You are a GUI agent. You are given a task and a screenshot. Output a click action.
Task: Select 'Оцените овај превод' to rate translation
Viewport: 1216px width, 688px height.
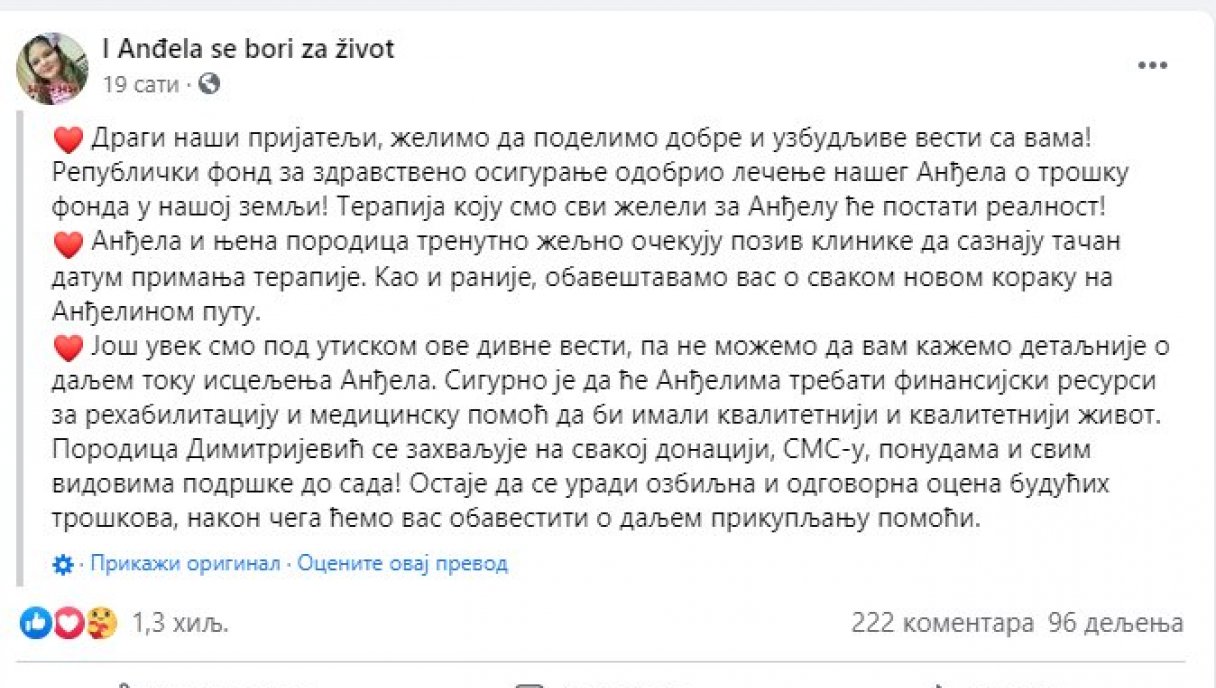pos(402,564)
